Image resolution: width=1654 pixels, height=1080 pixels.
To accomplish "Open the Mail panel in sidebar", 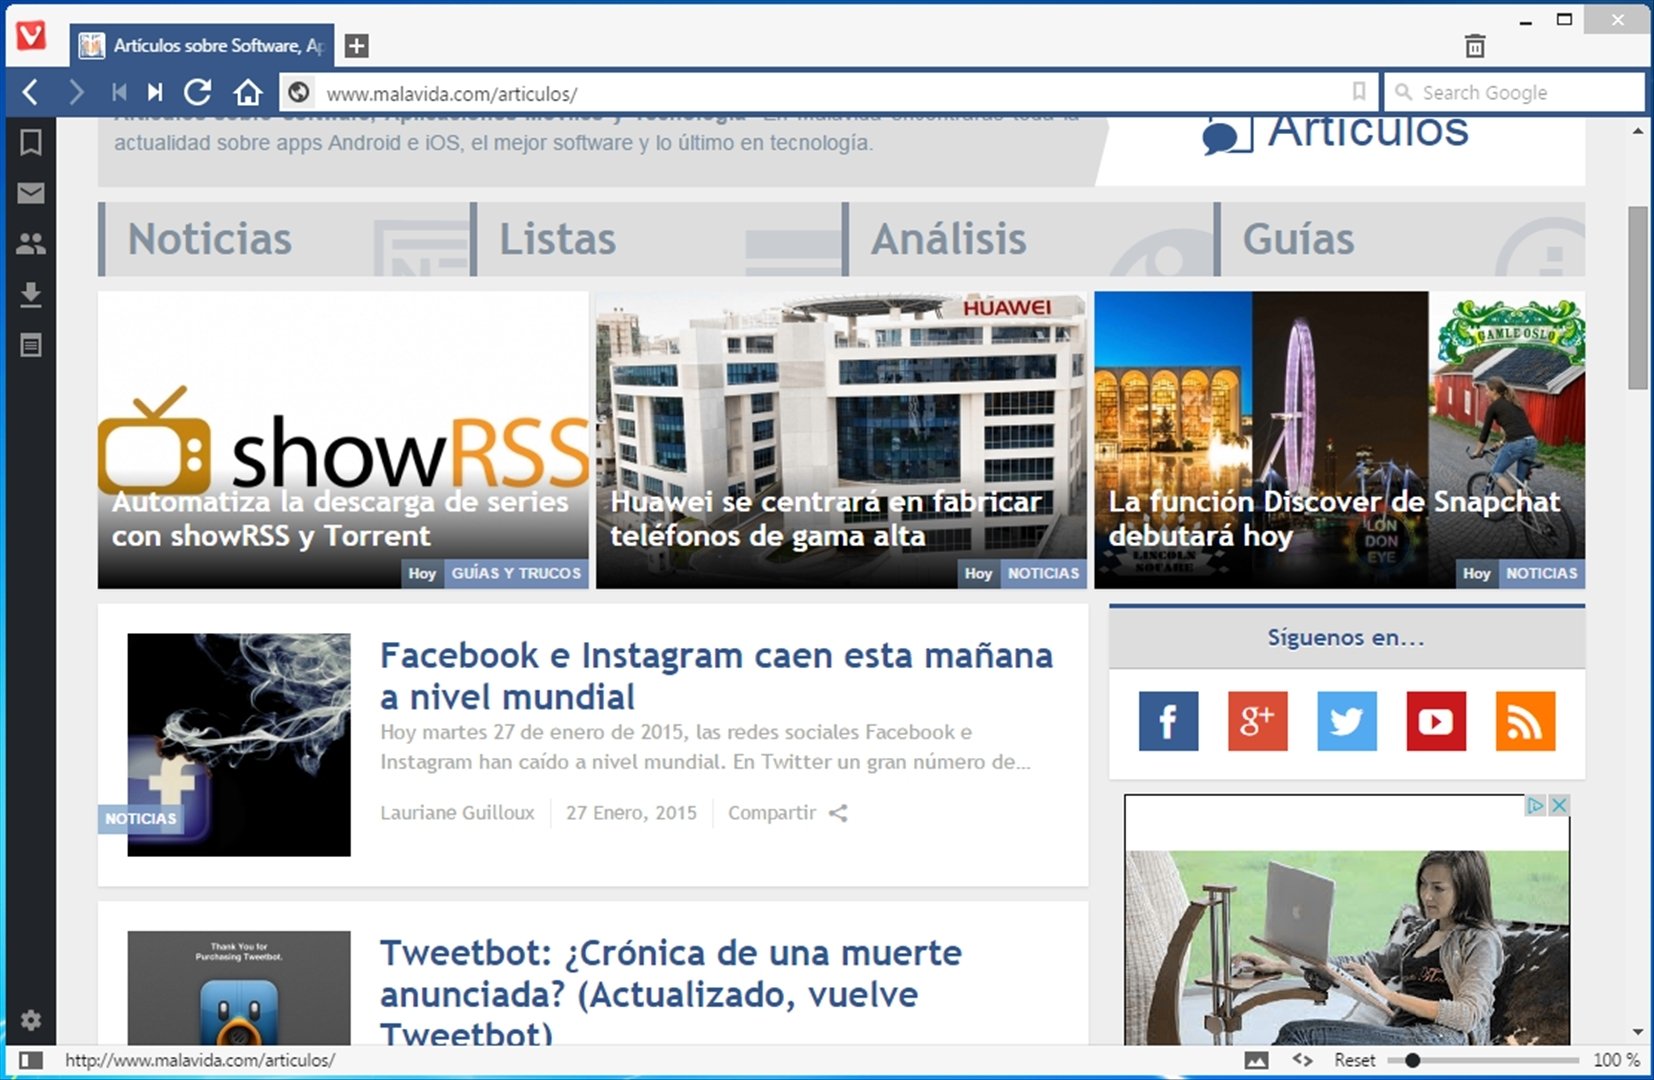I will coord(31,193).
